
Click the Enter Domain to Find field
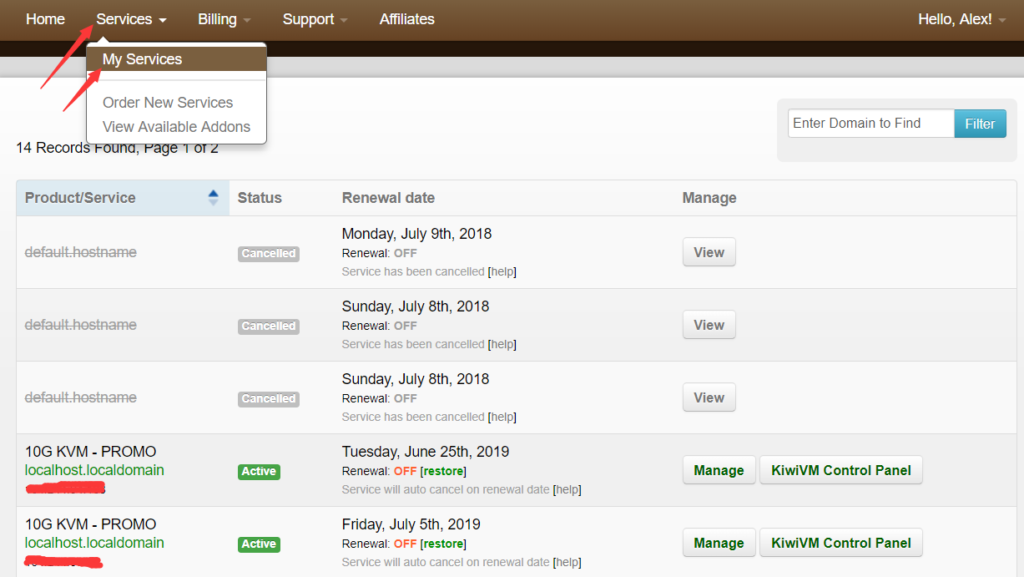870,123
